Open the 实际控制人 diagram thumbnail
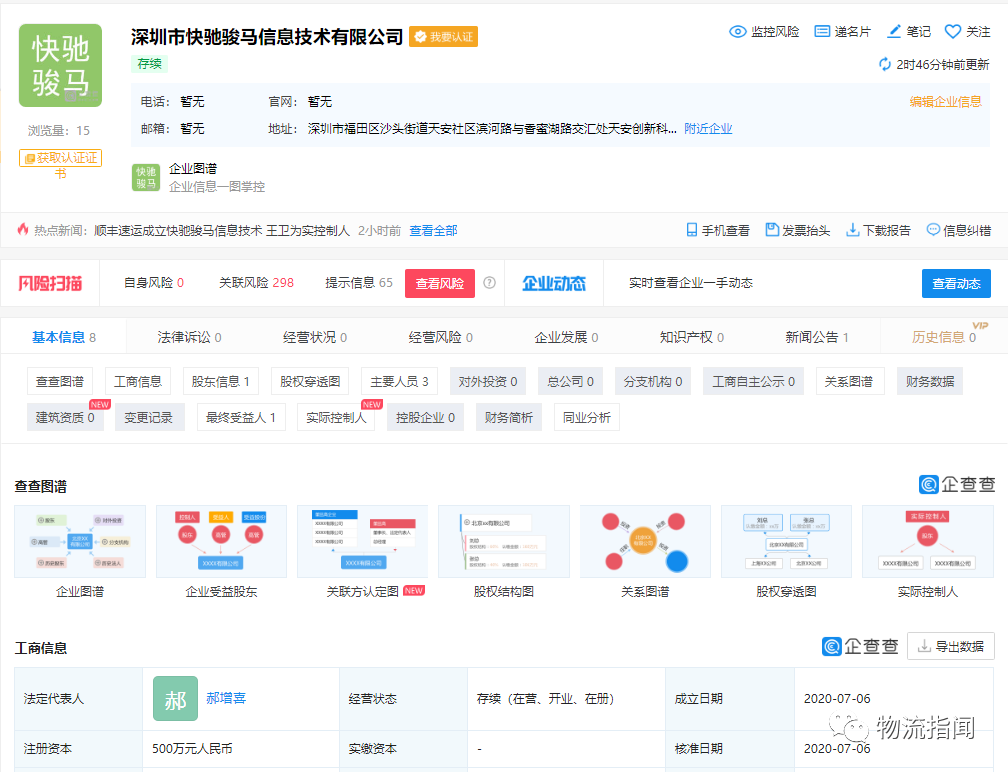Viewport: 1008px width, 772px height. (928, 541)
